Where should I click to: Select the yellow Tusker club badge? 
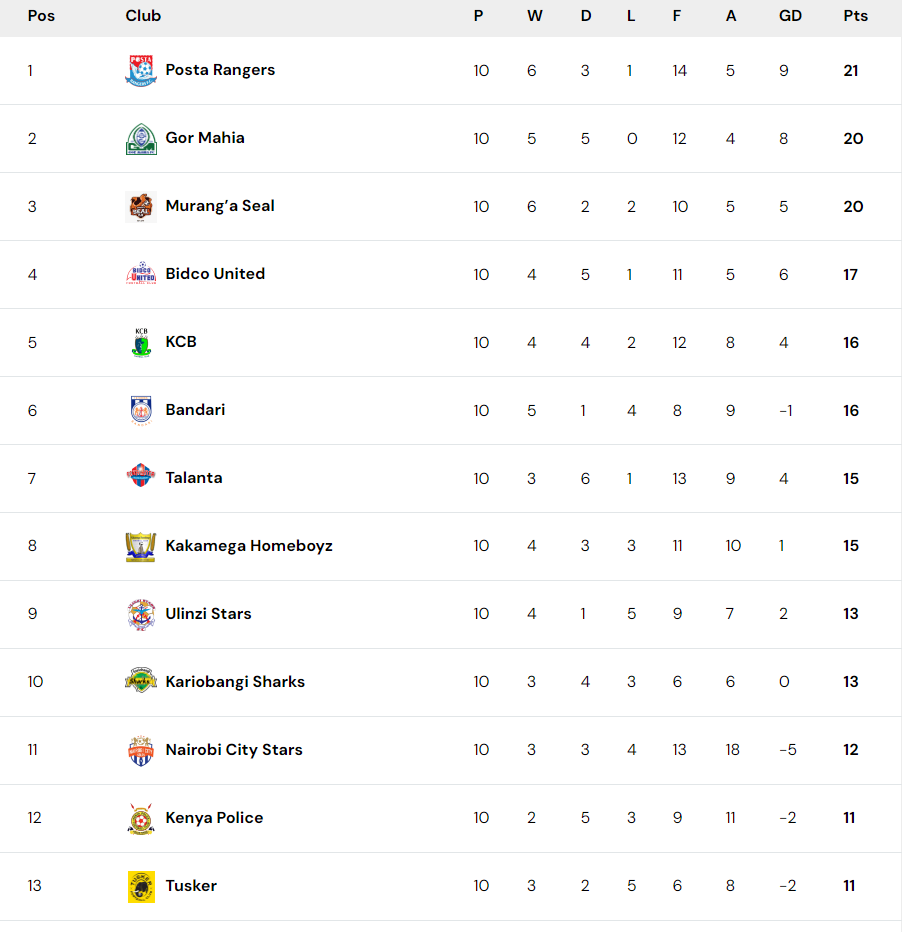141,887
